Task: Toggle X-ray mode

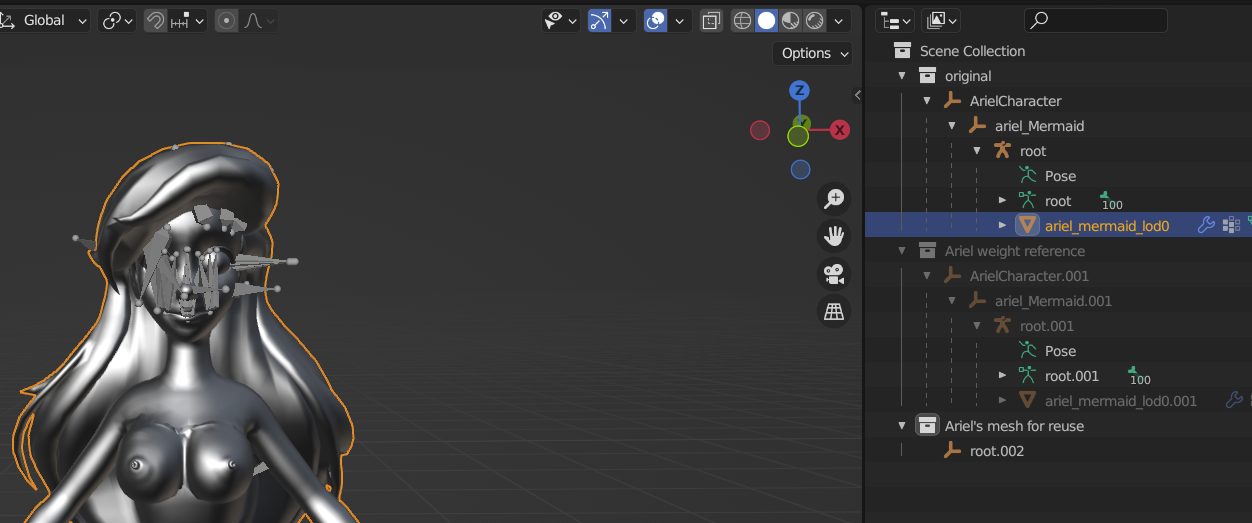Action: point(711,20)
